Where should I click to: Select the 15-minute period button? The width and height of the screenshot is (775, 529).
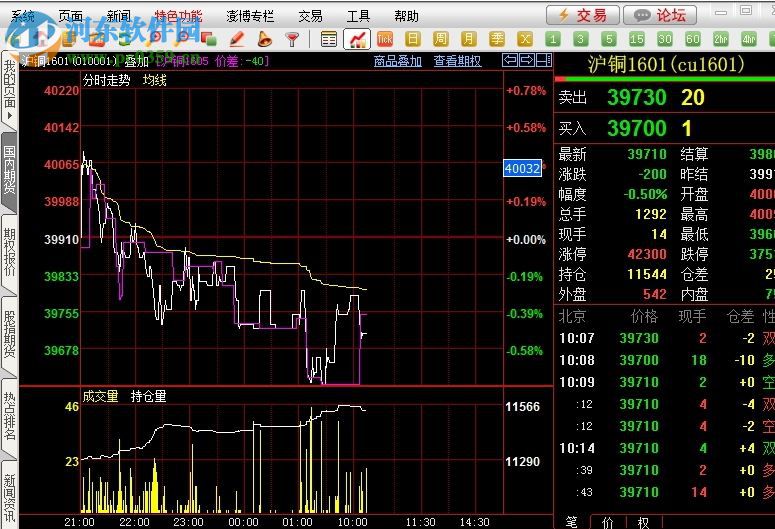(637, 39)
